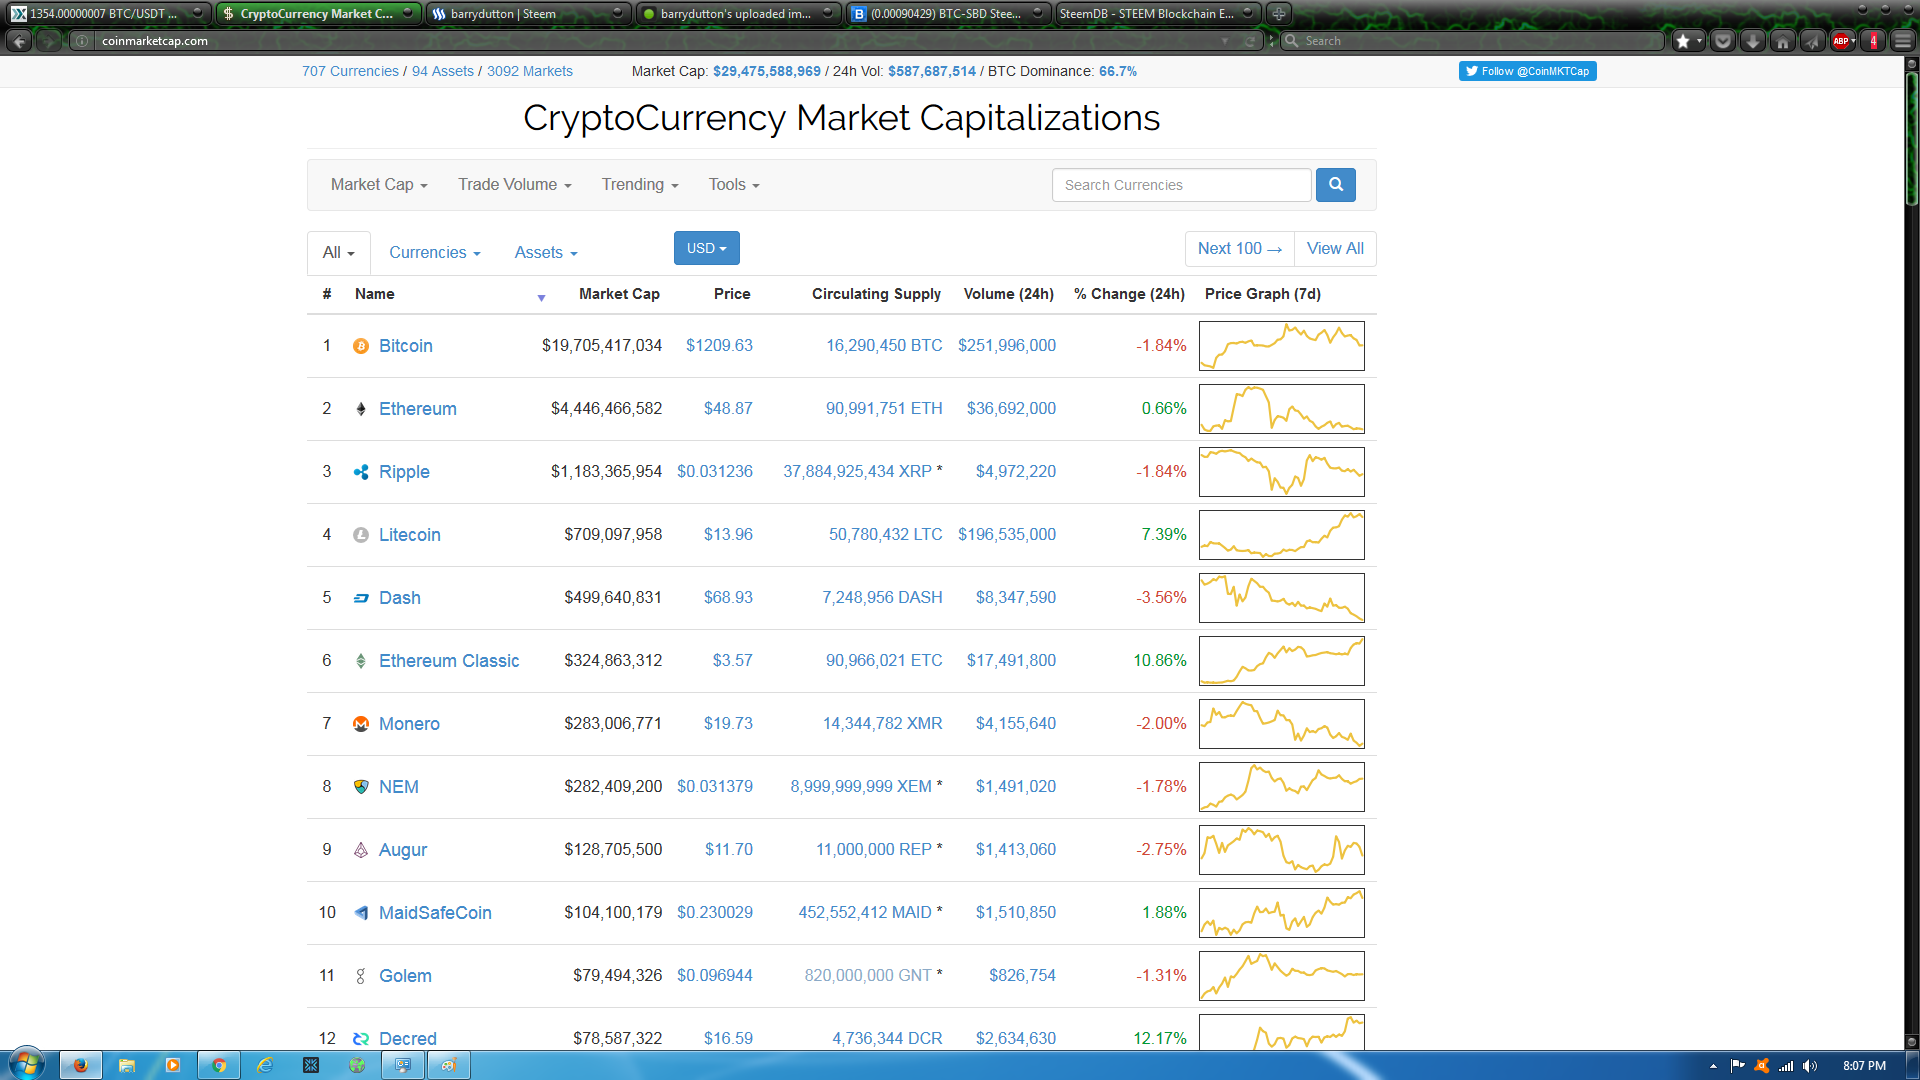Open the USD currency selector dropdown
The image size is (1920, 1080).
coord(707,248)
